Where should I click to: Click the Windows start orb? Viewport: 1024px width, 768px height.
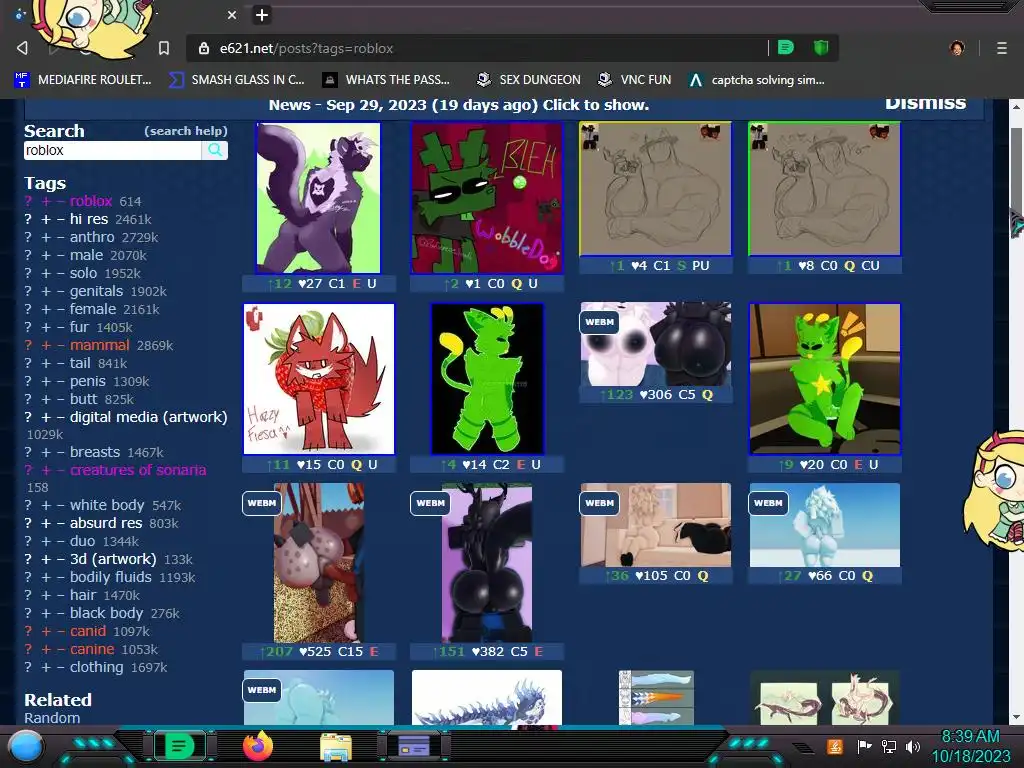click(x=26, y=747)
